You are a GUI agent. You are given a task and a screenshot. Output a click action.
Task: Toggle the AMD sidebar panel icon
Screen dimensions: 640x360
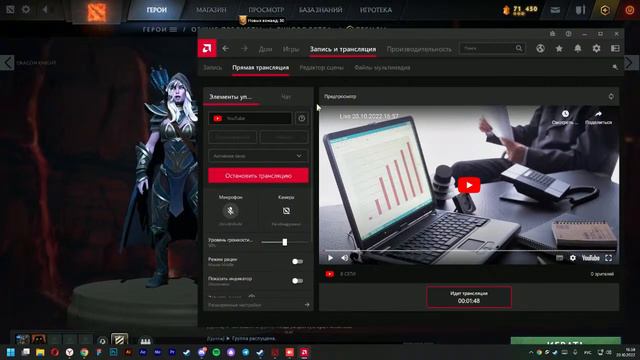(x=615, y=49)
